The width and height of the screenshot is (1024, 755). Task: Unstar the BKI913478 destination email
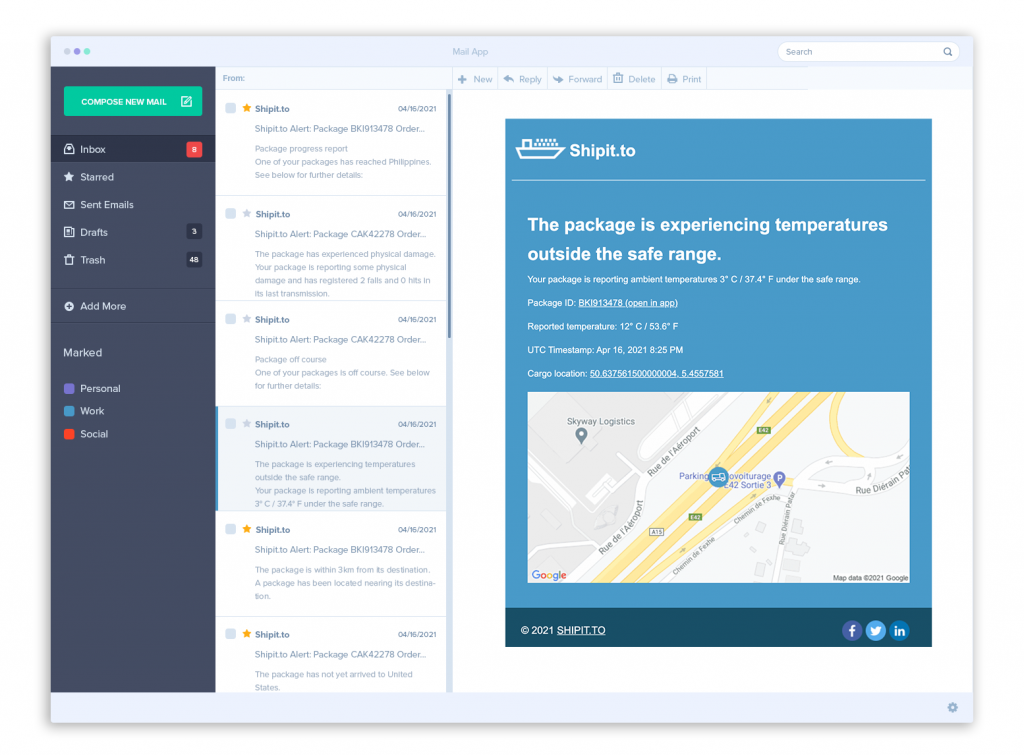click(247, 529)
